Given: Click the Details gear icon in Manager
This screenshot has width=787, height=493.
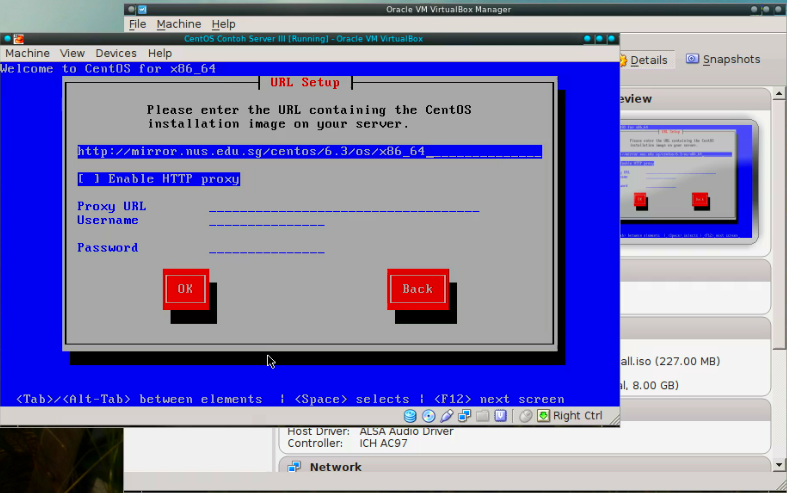Looking at the screenshot, I should click(x=623, y=60).
